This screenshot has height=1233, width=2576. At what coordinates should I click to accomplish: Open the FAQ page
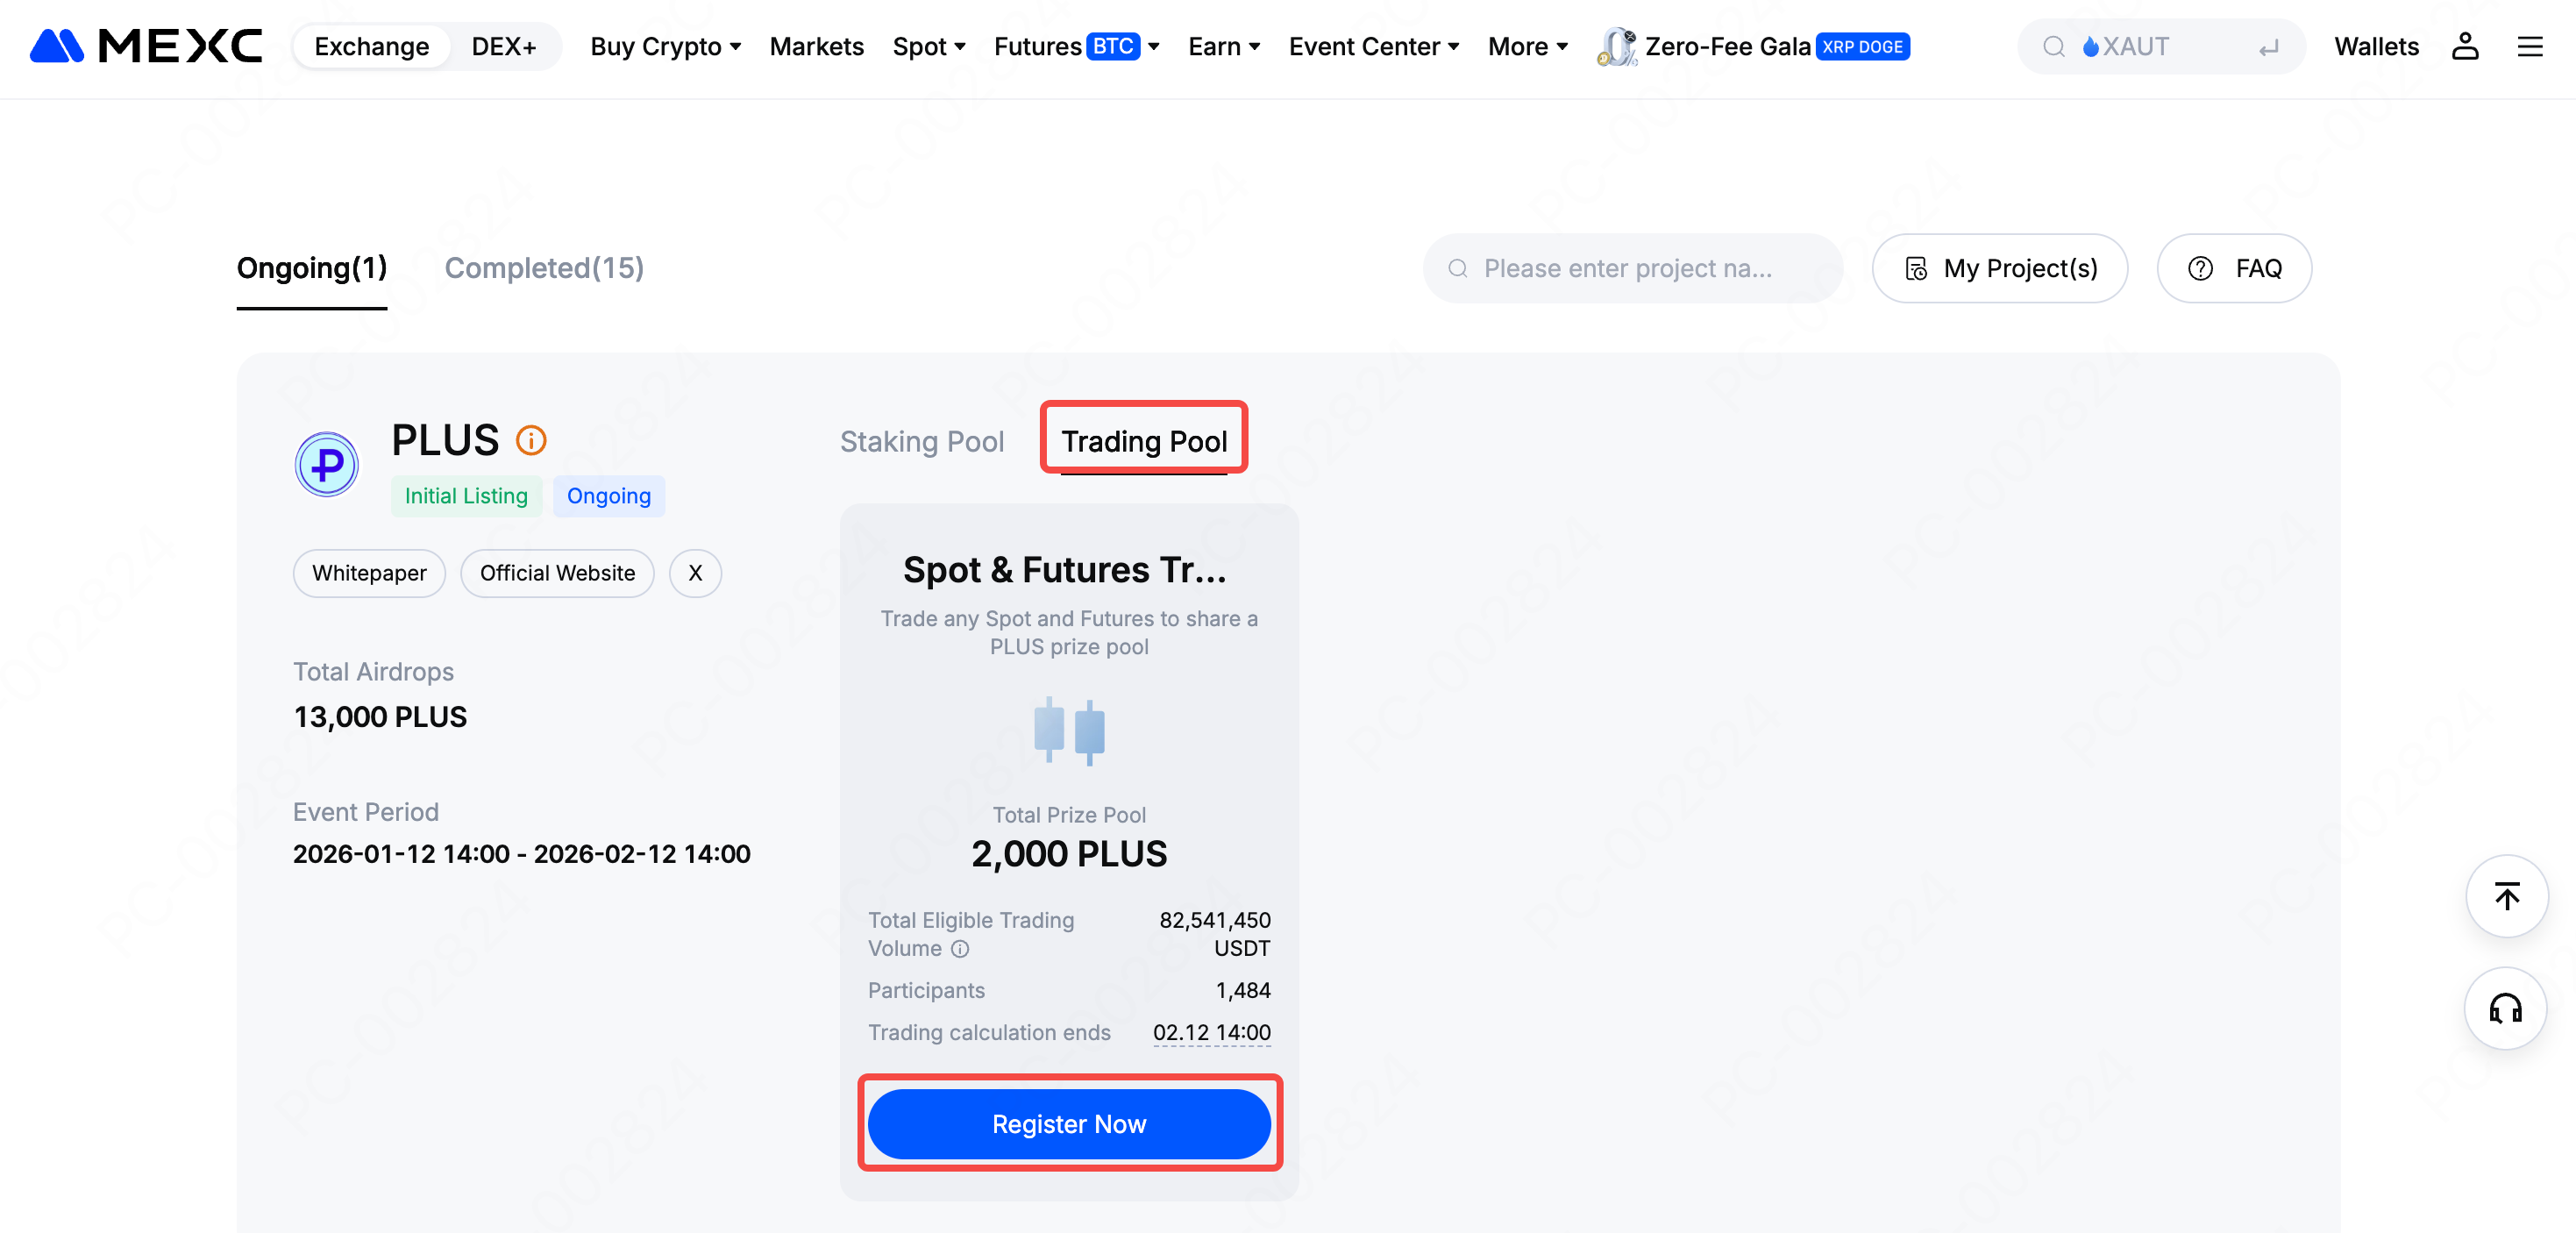click(2234, 268)
